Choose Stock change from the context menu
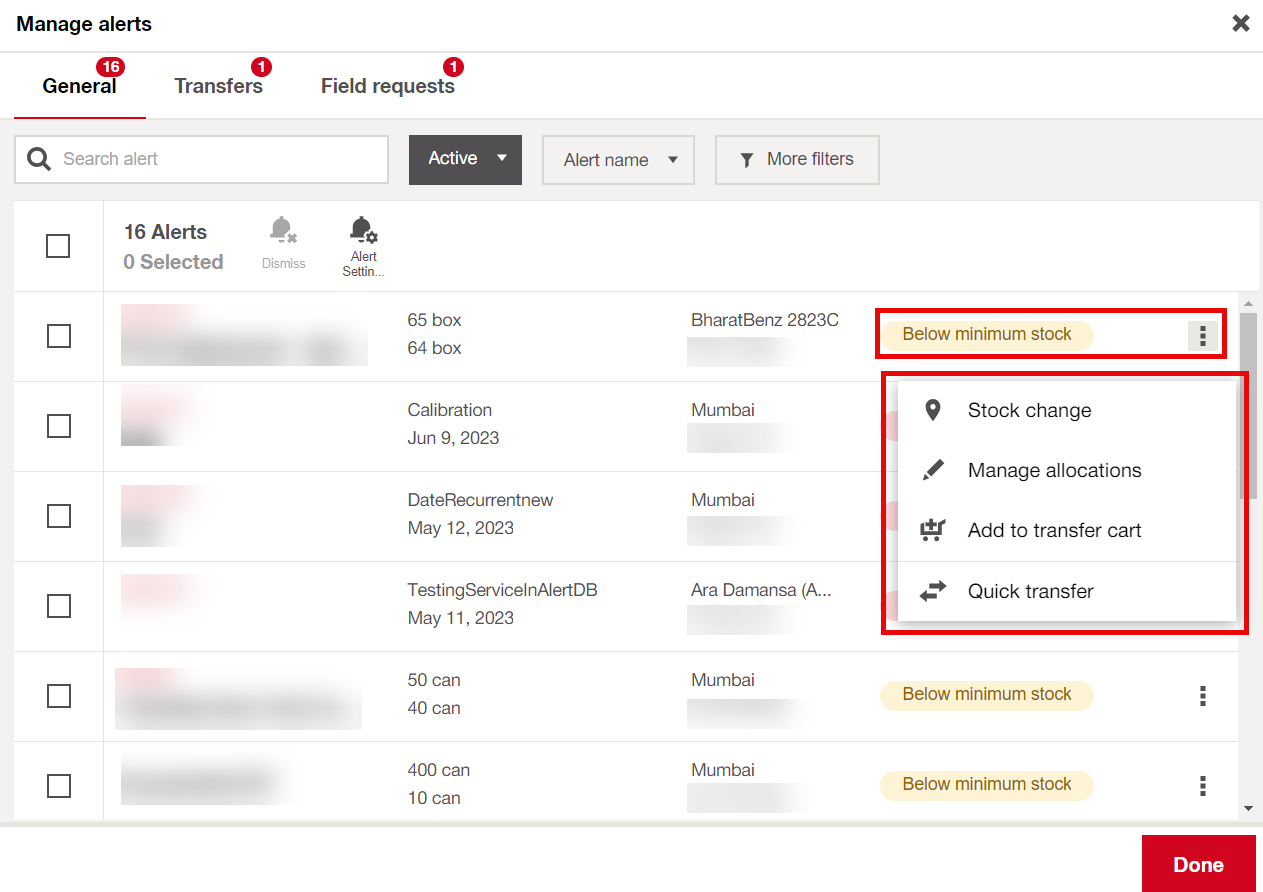The width and height of the screenshot is (1263, 892). [x=1029, y=411]
